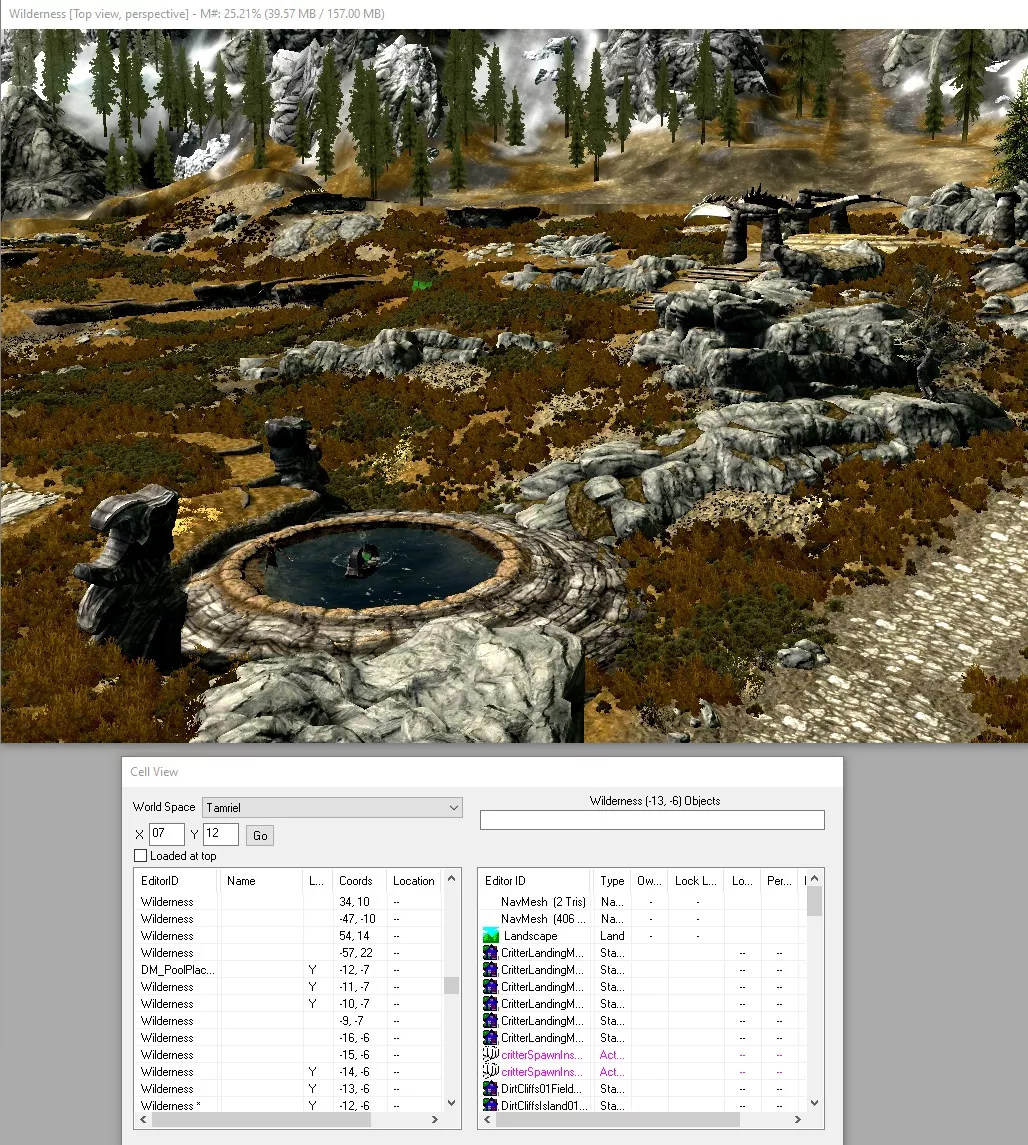Click the cell list scroll-up arrow
The height and width of the screenshot is (1145, 1028).
pyautogui.click(x=451, y=878)
